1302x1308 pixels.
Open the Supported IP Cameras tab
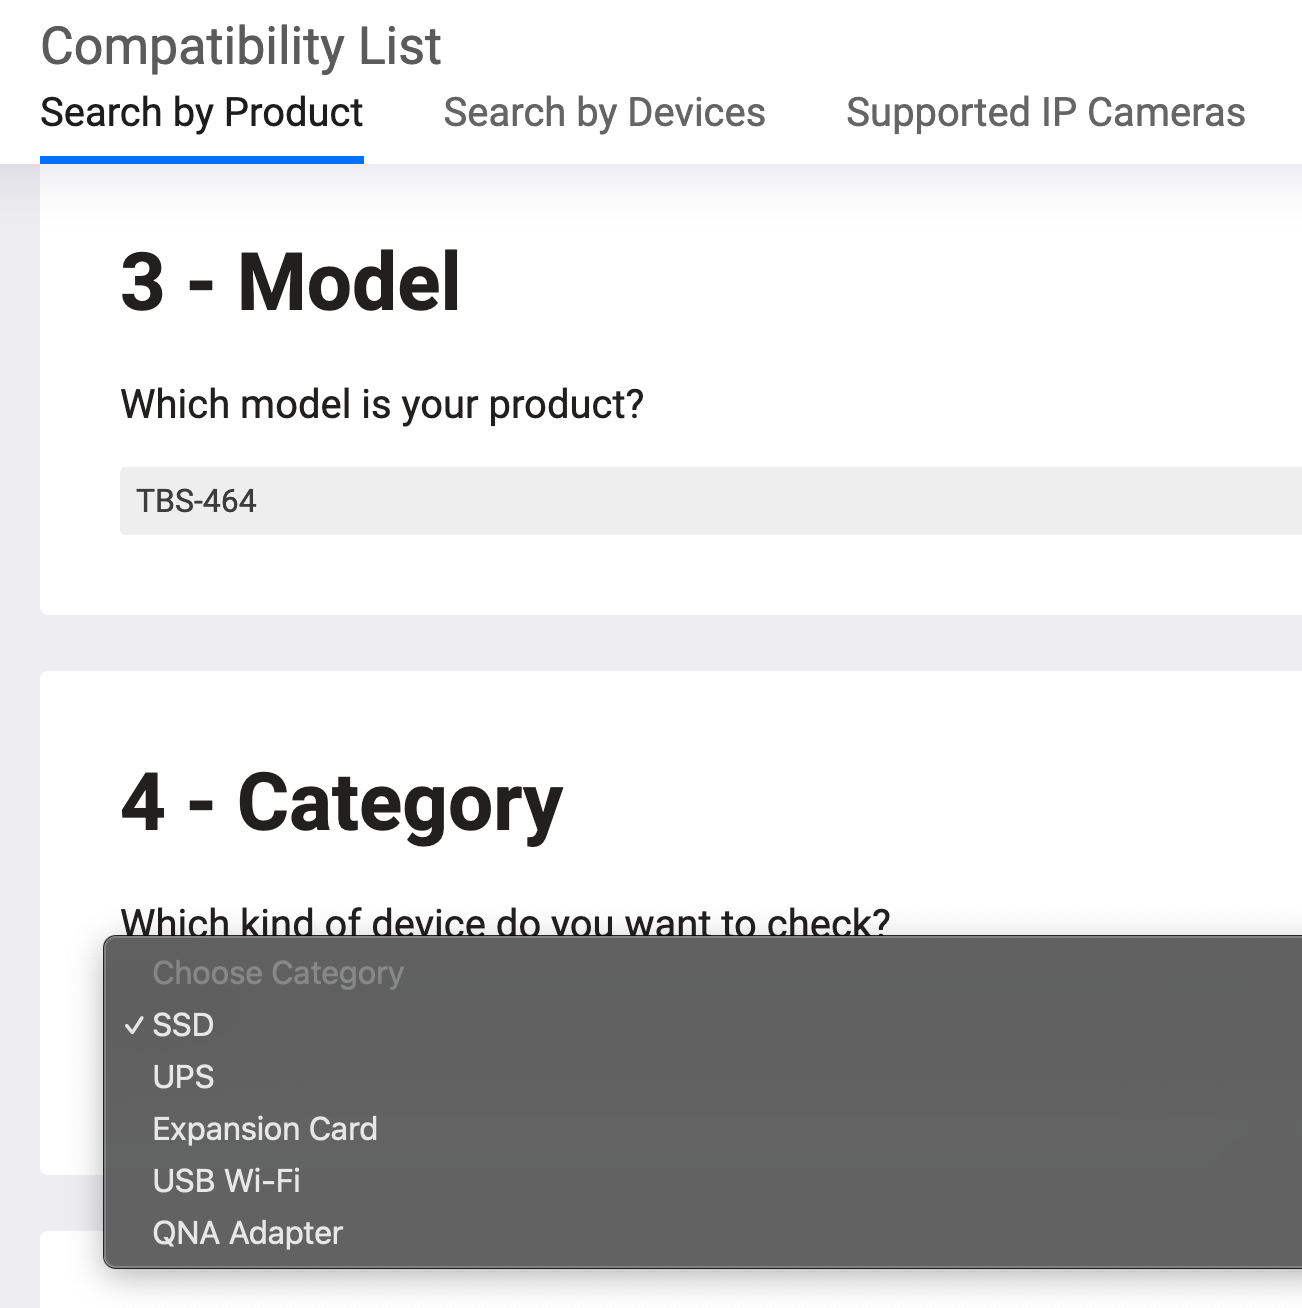click(1045, 113)
